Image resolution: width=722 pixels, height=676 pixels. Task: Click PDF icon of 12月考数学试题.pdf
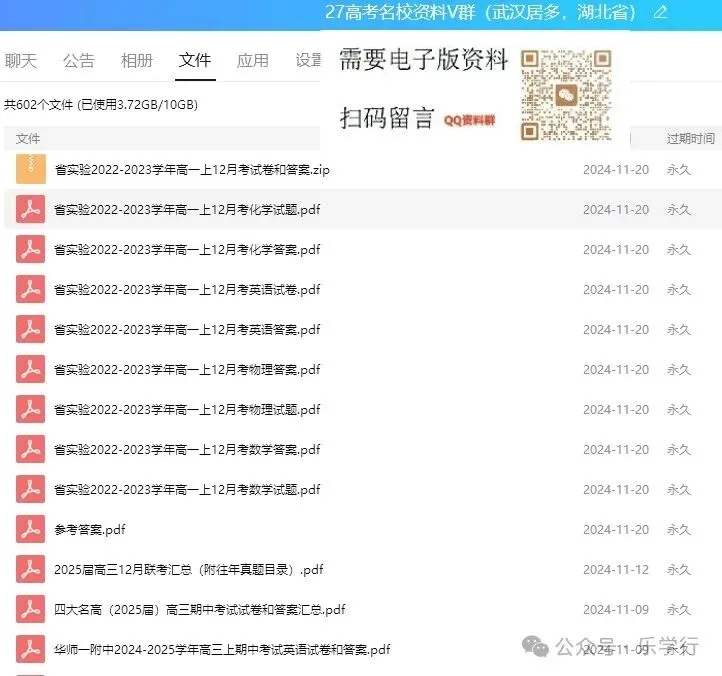pos(30,490)
